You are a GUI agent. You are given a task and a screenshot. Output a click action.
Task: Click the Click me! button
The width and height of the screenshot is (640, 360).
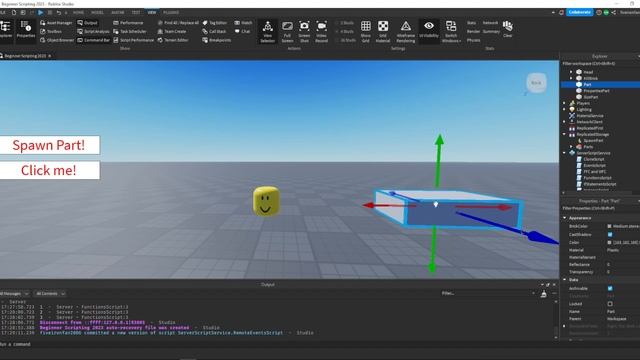coord(49,170)
